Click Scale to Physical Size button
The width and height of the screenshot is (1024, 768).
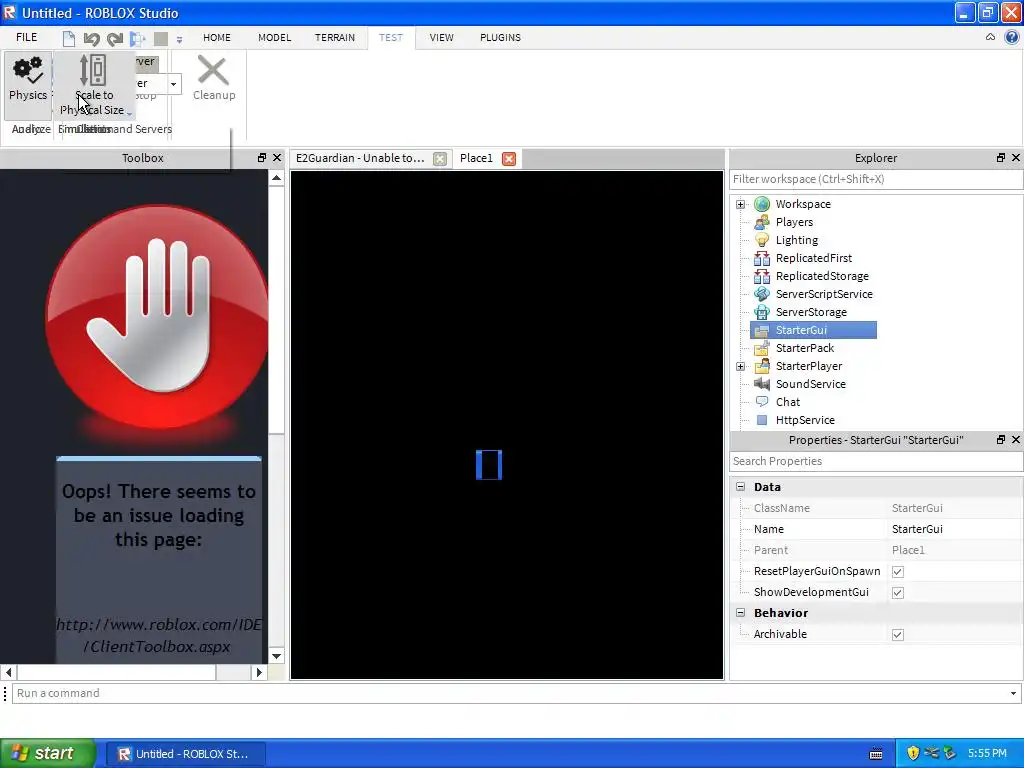point(93,85)
